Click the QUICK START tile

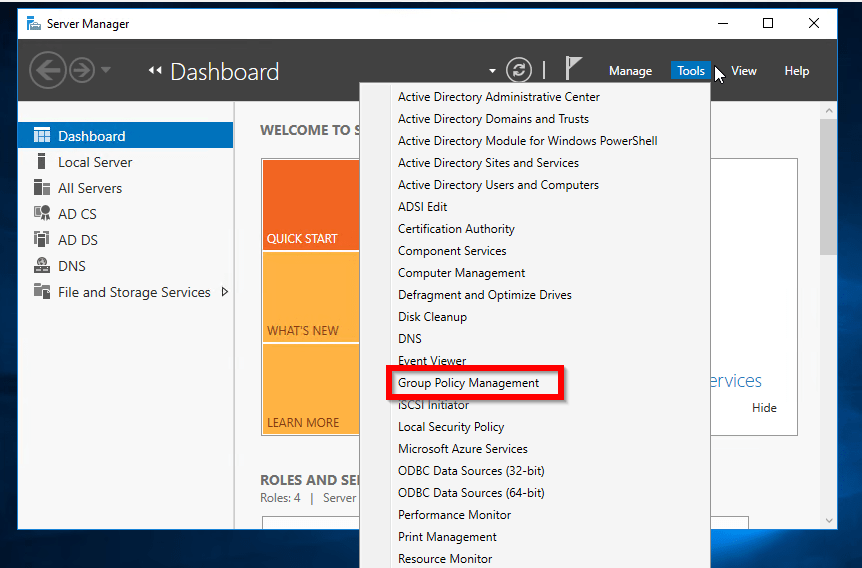pos(311,205)
